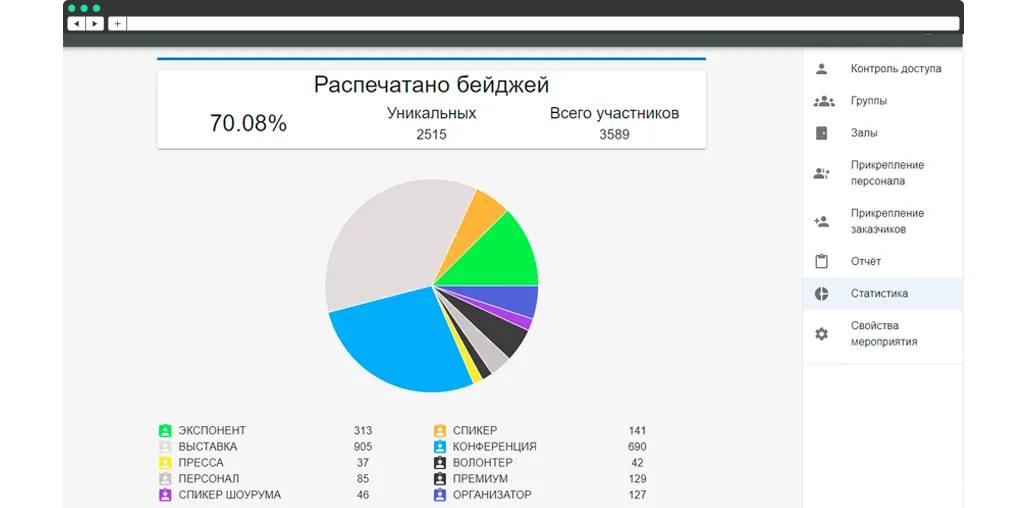Click the pie chart icon beside Статистика
Image resolution: width=1027 pixels, height=508 pixels.
[821, 293]
